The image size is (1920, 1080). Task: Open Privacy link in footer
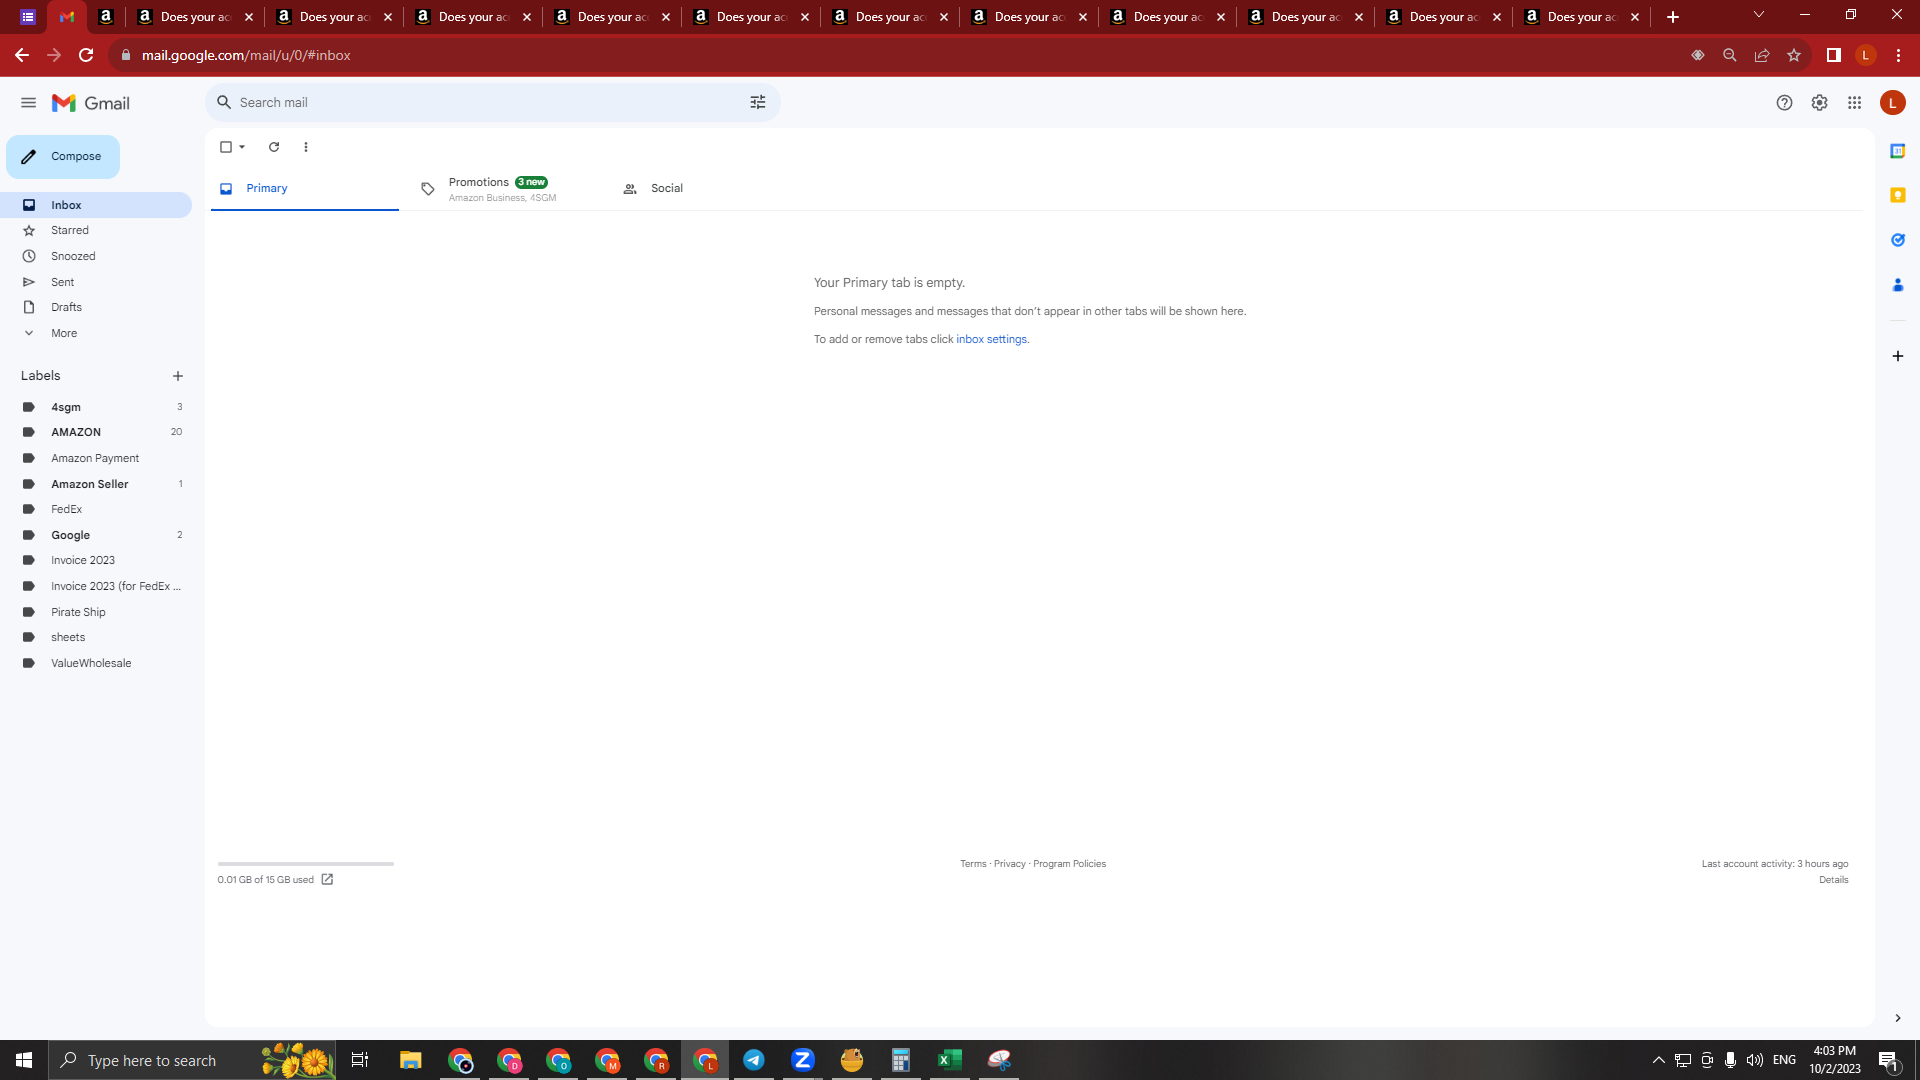[x=1010, y=864]
